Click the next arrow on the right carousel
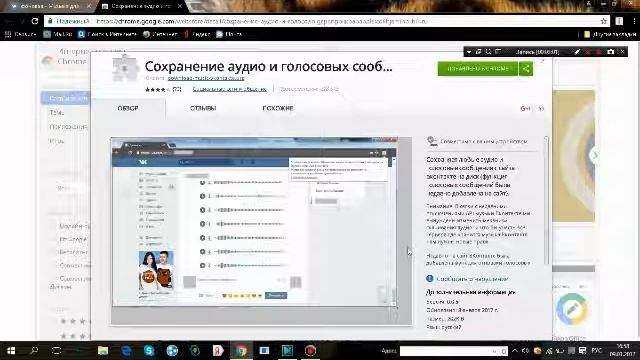Image resolution: width=640 pixels, height=360 pixels. [595, 155]
